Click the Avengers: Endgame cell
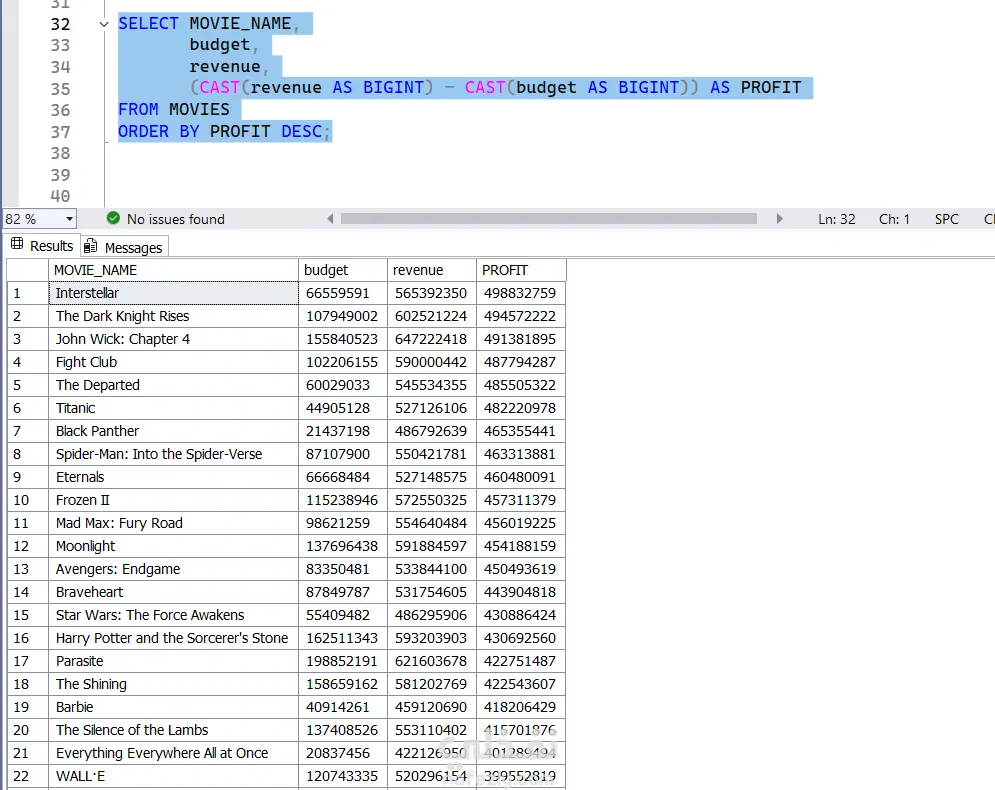 [173, 569]
